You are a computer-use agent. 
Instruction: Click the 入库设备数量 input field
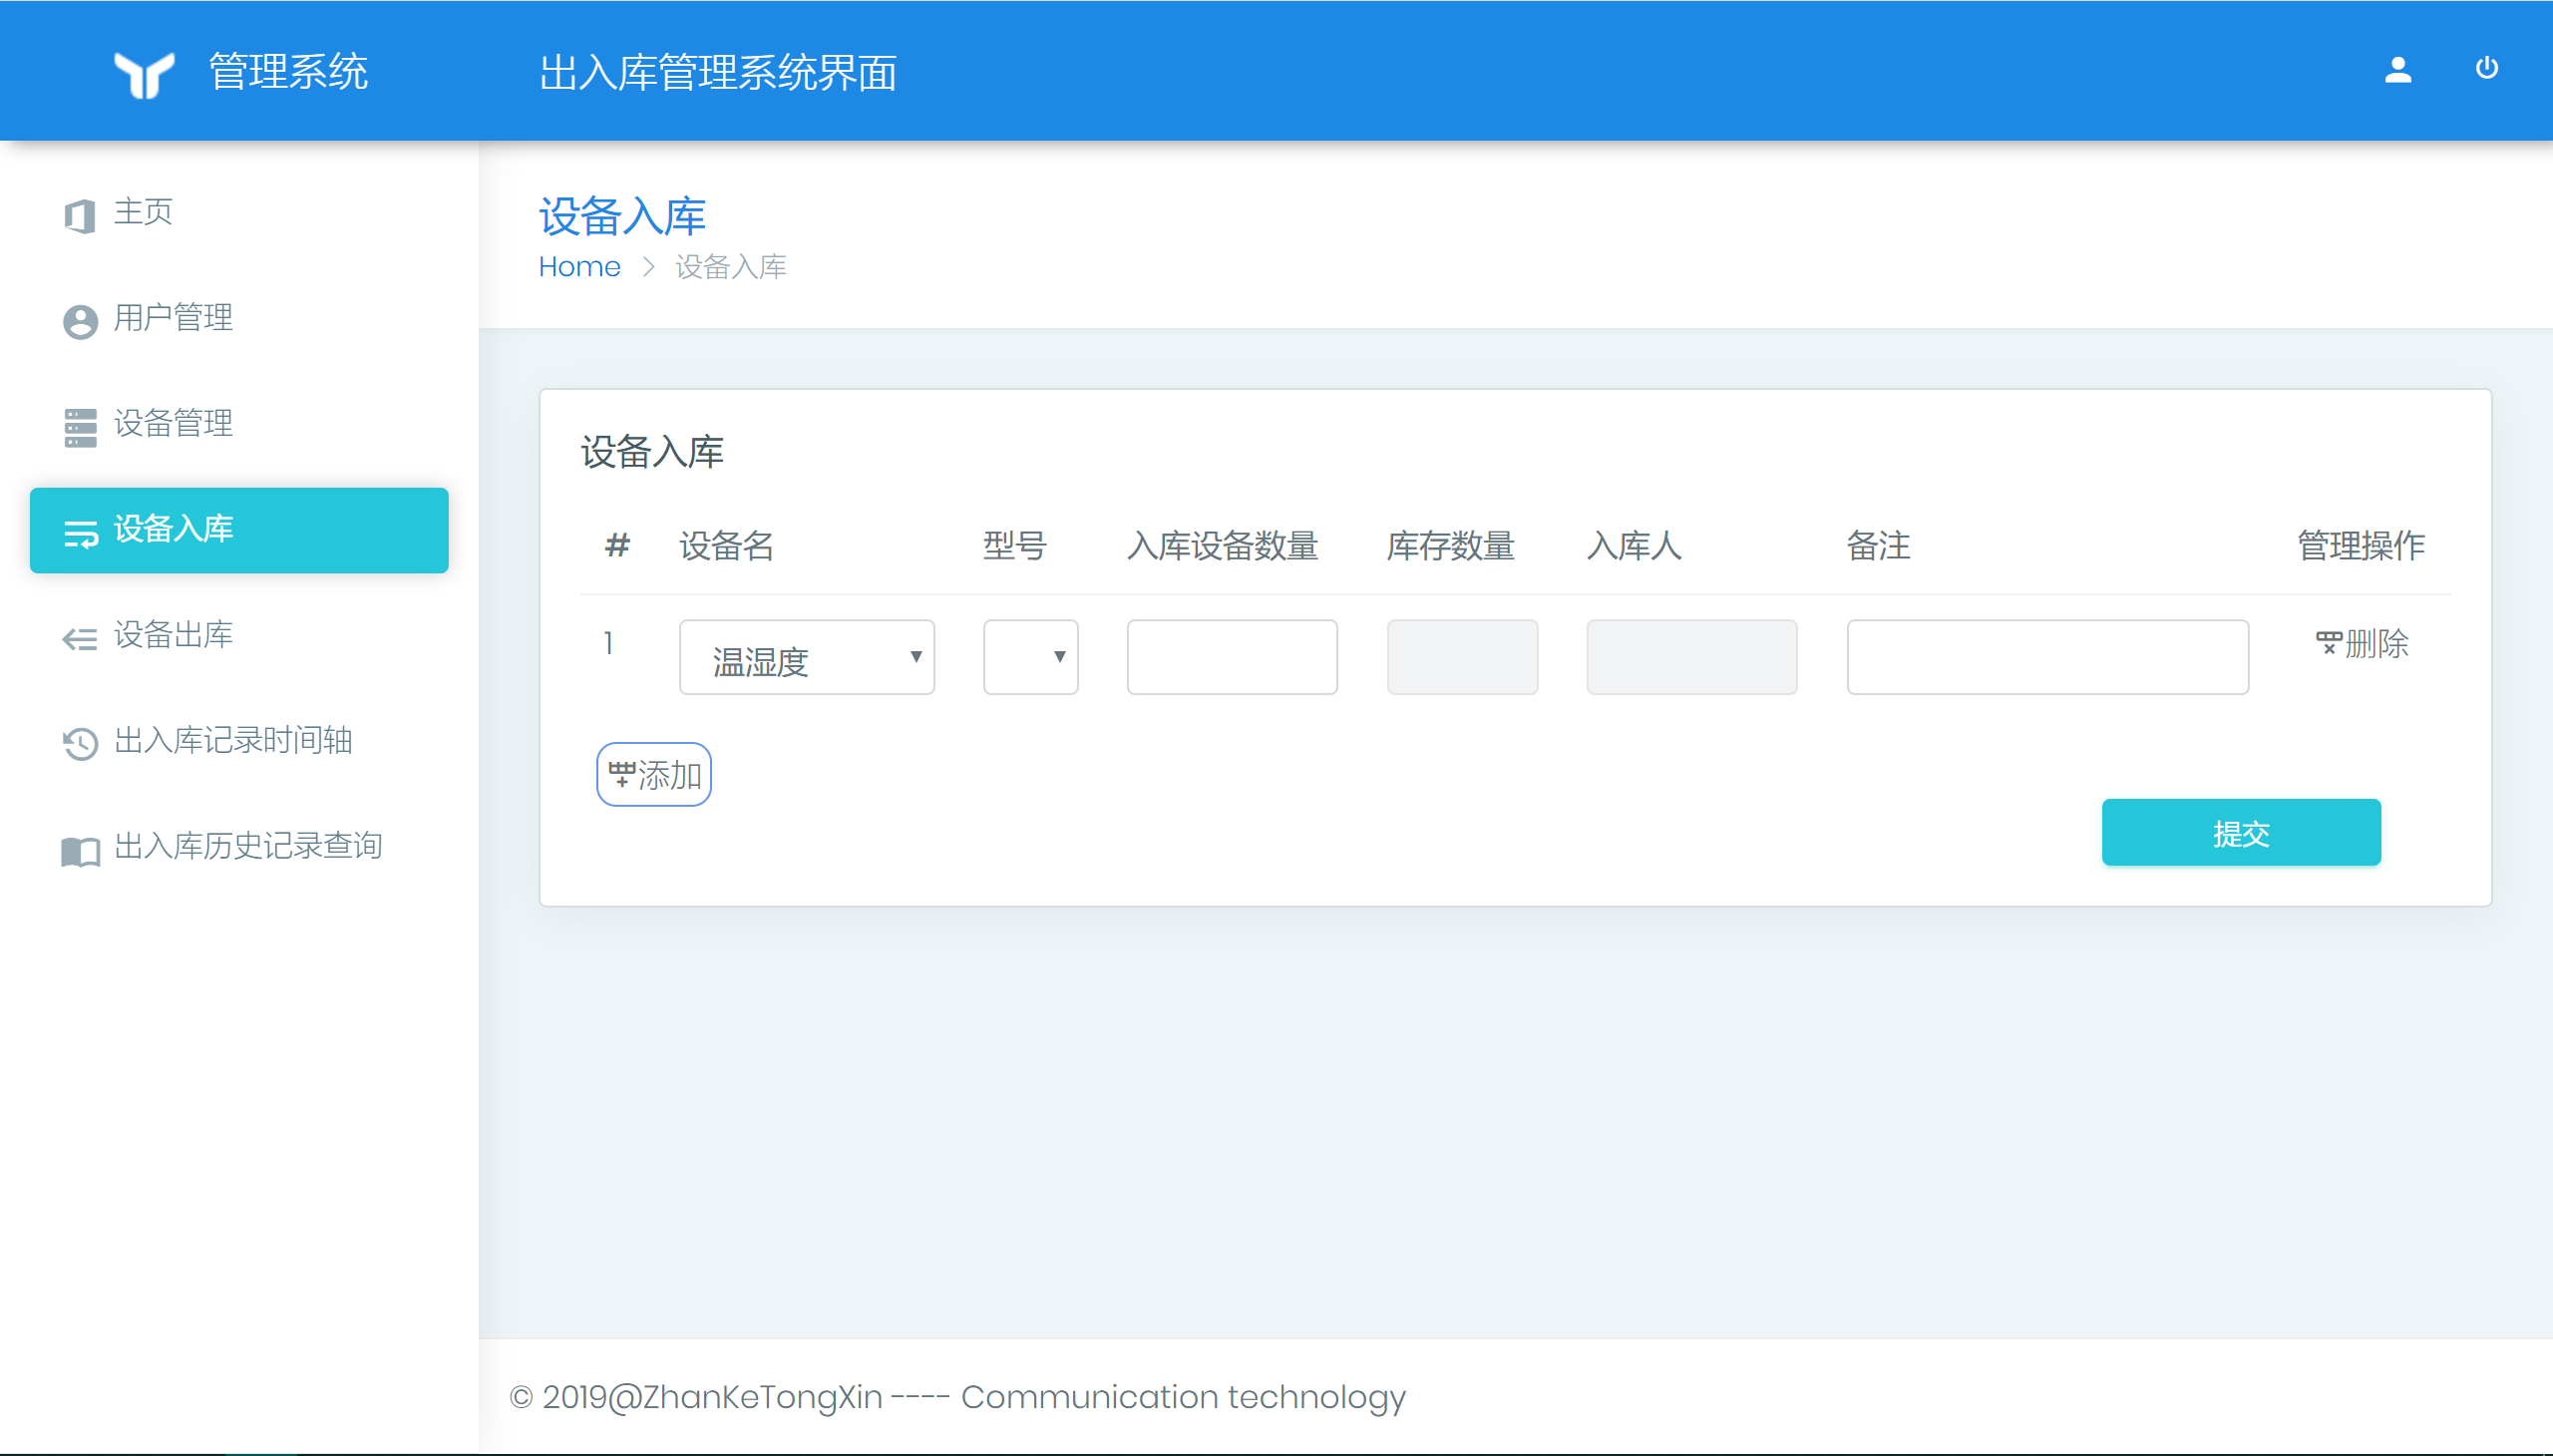pyautogui.click(x=1232, y=657)
